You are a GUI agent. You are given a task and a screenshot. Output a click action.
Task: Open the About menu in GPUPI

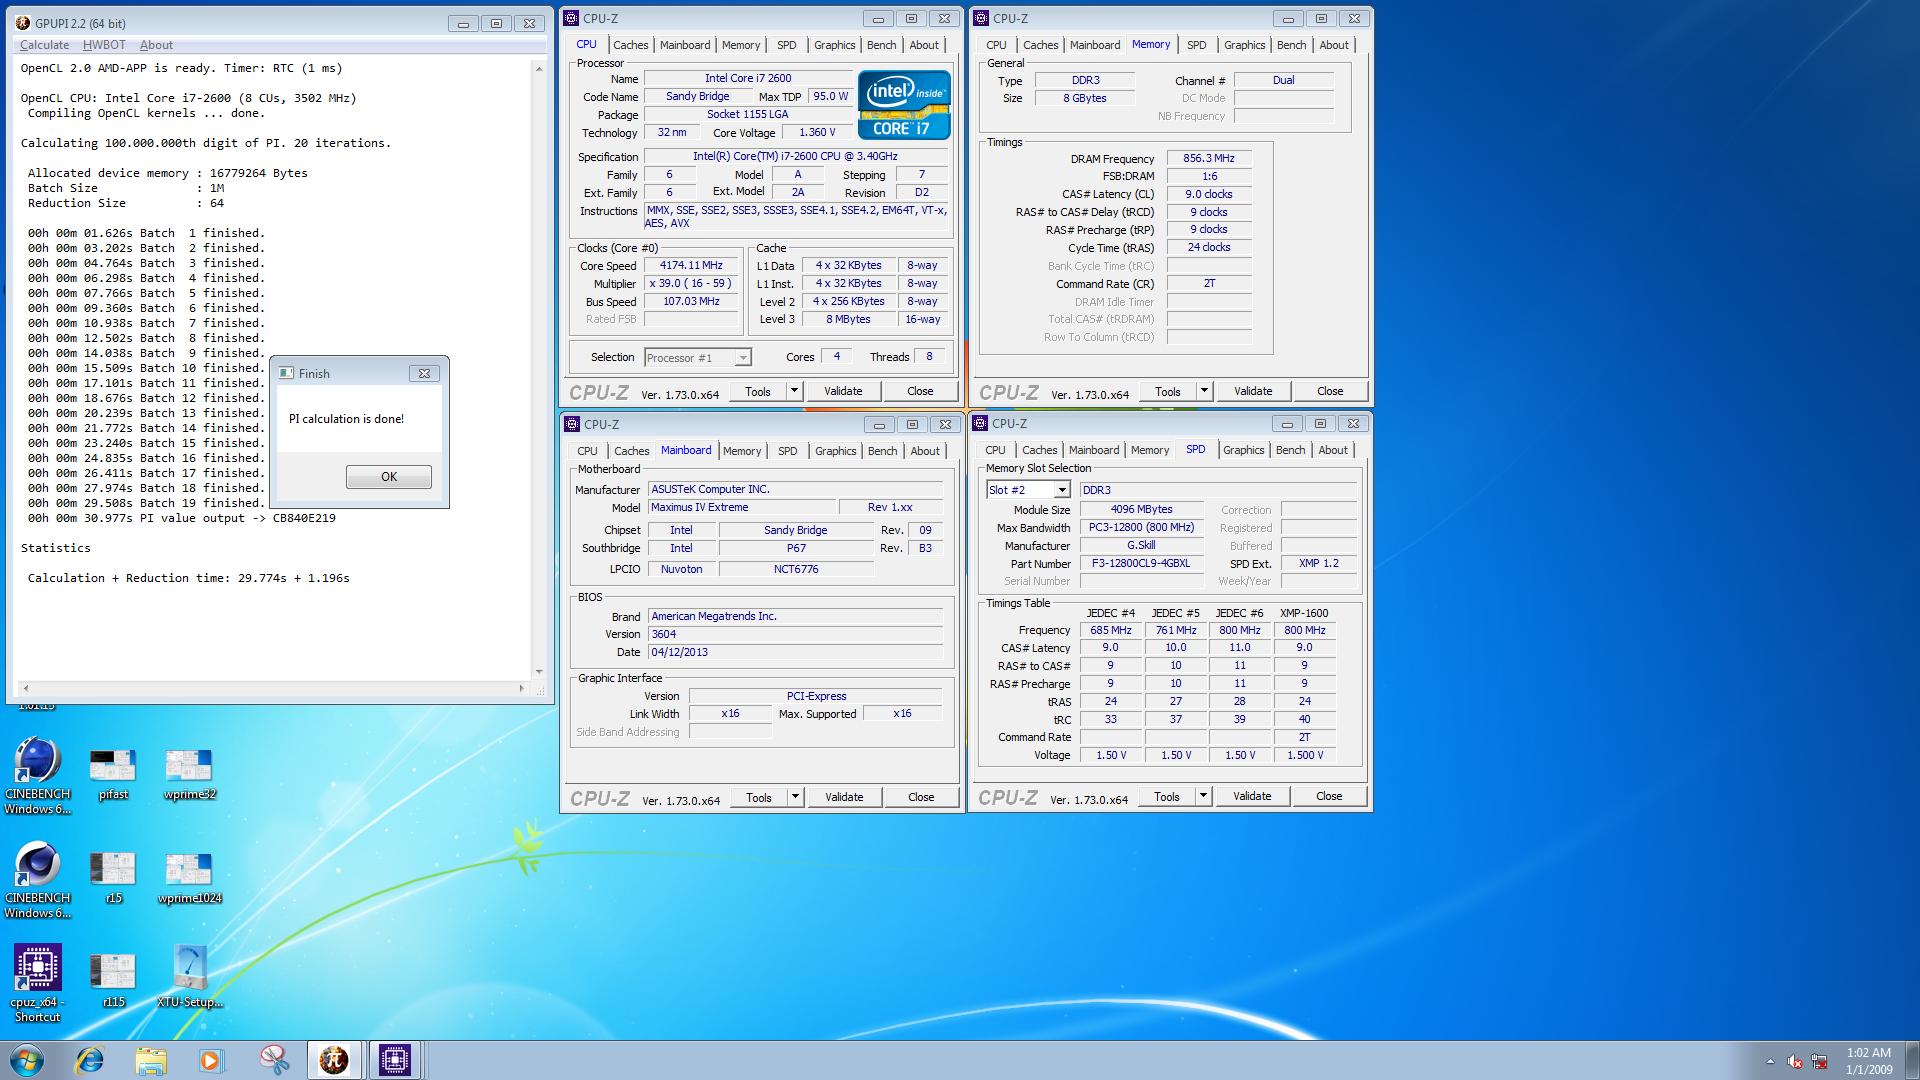click(156, 45)
